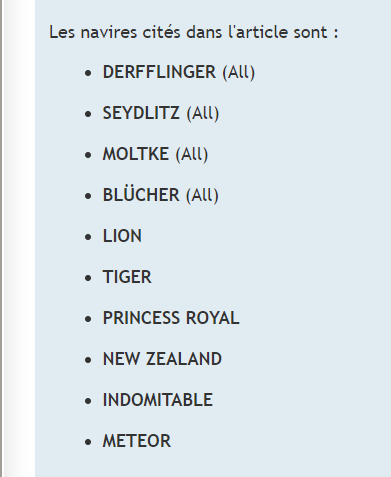Open the BLÜCHER ship link

(x=141, y=195)
